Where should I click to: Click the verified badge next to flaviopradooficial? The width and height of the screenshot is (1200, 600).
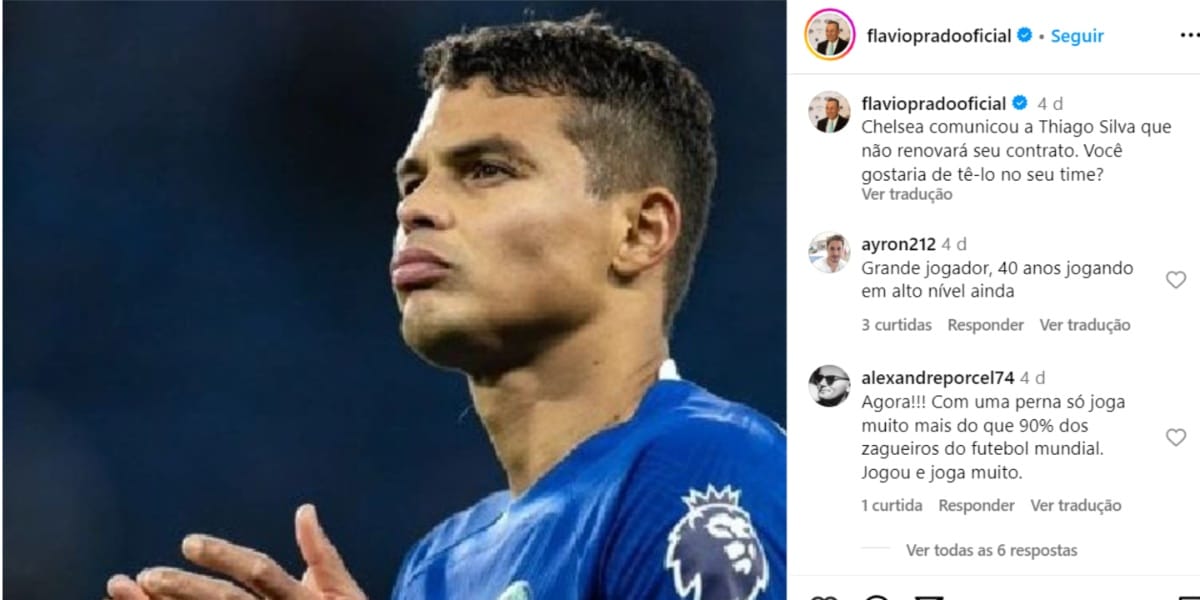[1023, 35]
